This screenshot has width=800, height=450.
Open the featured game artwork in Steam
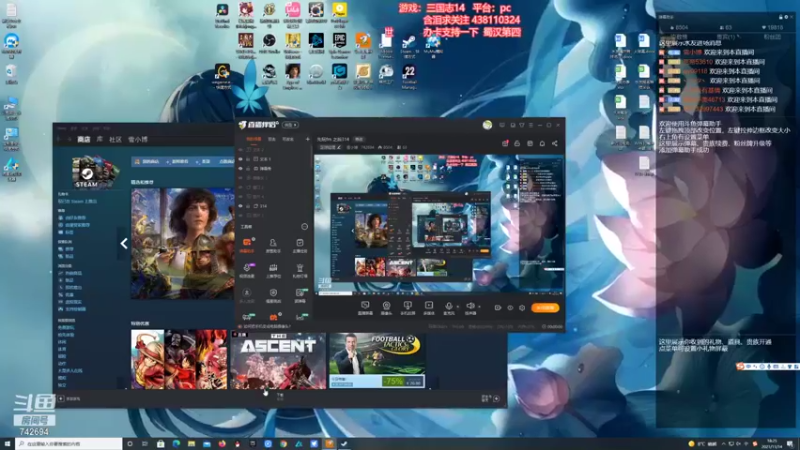[x=183, y=243]
